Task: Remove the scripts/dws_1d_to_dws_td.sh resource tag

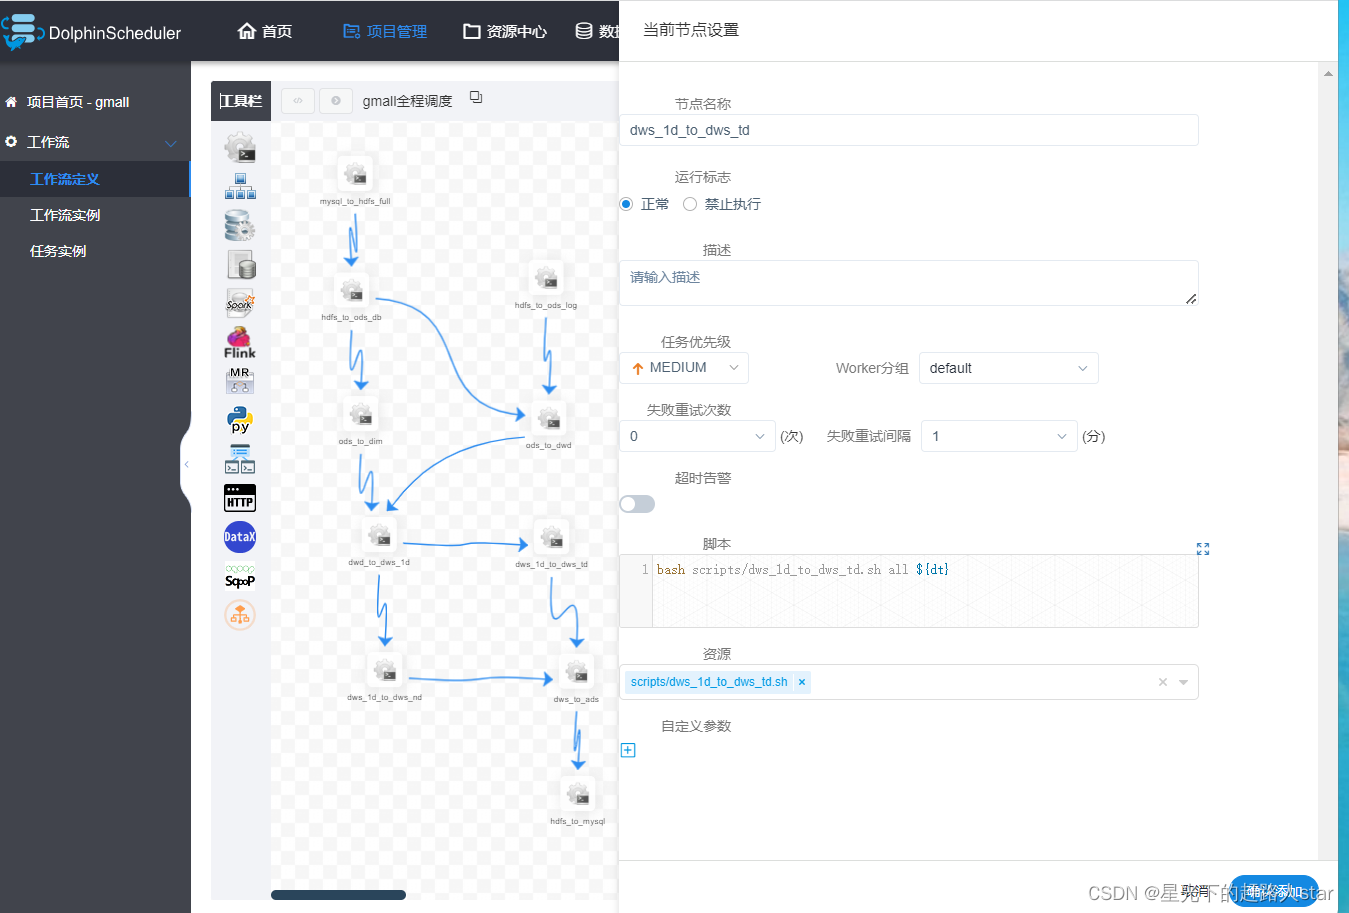Action: (x=802, y=682)
